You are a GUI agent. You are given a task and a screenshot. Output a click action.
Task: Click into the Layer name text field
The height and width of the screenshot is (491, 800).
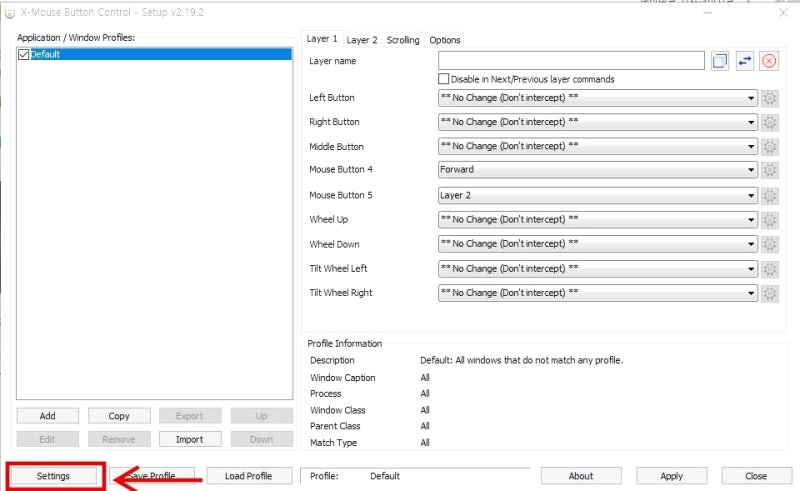[x=571, y=61]
